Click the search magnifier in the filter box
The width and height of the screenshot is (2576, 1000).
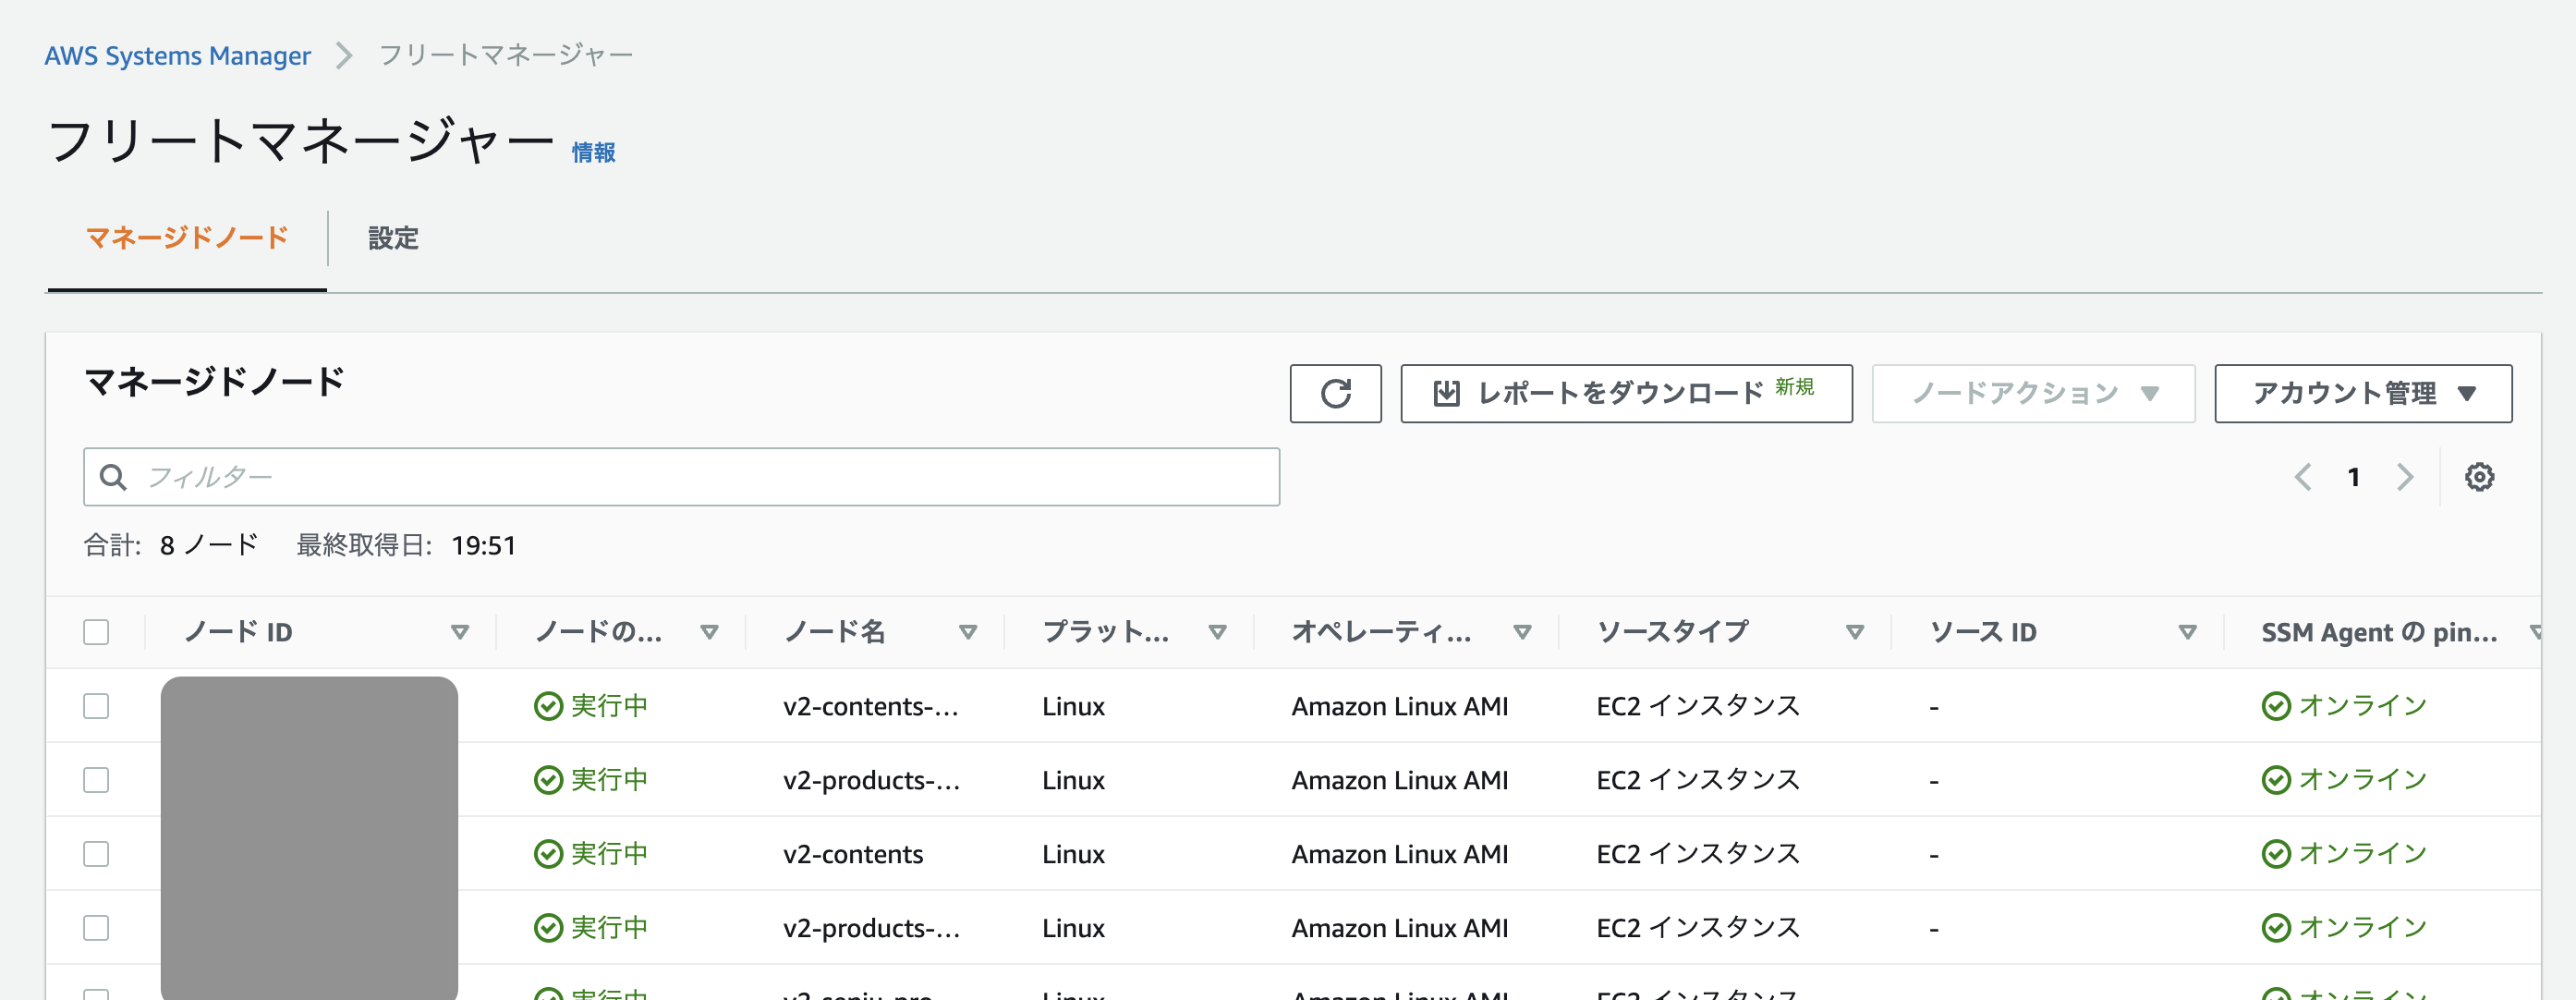pos(113,477)
